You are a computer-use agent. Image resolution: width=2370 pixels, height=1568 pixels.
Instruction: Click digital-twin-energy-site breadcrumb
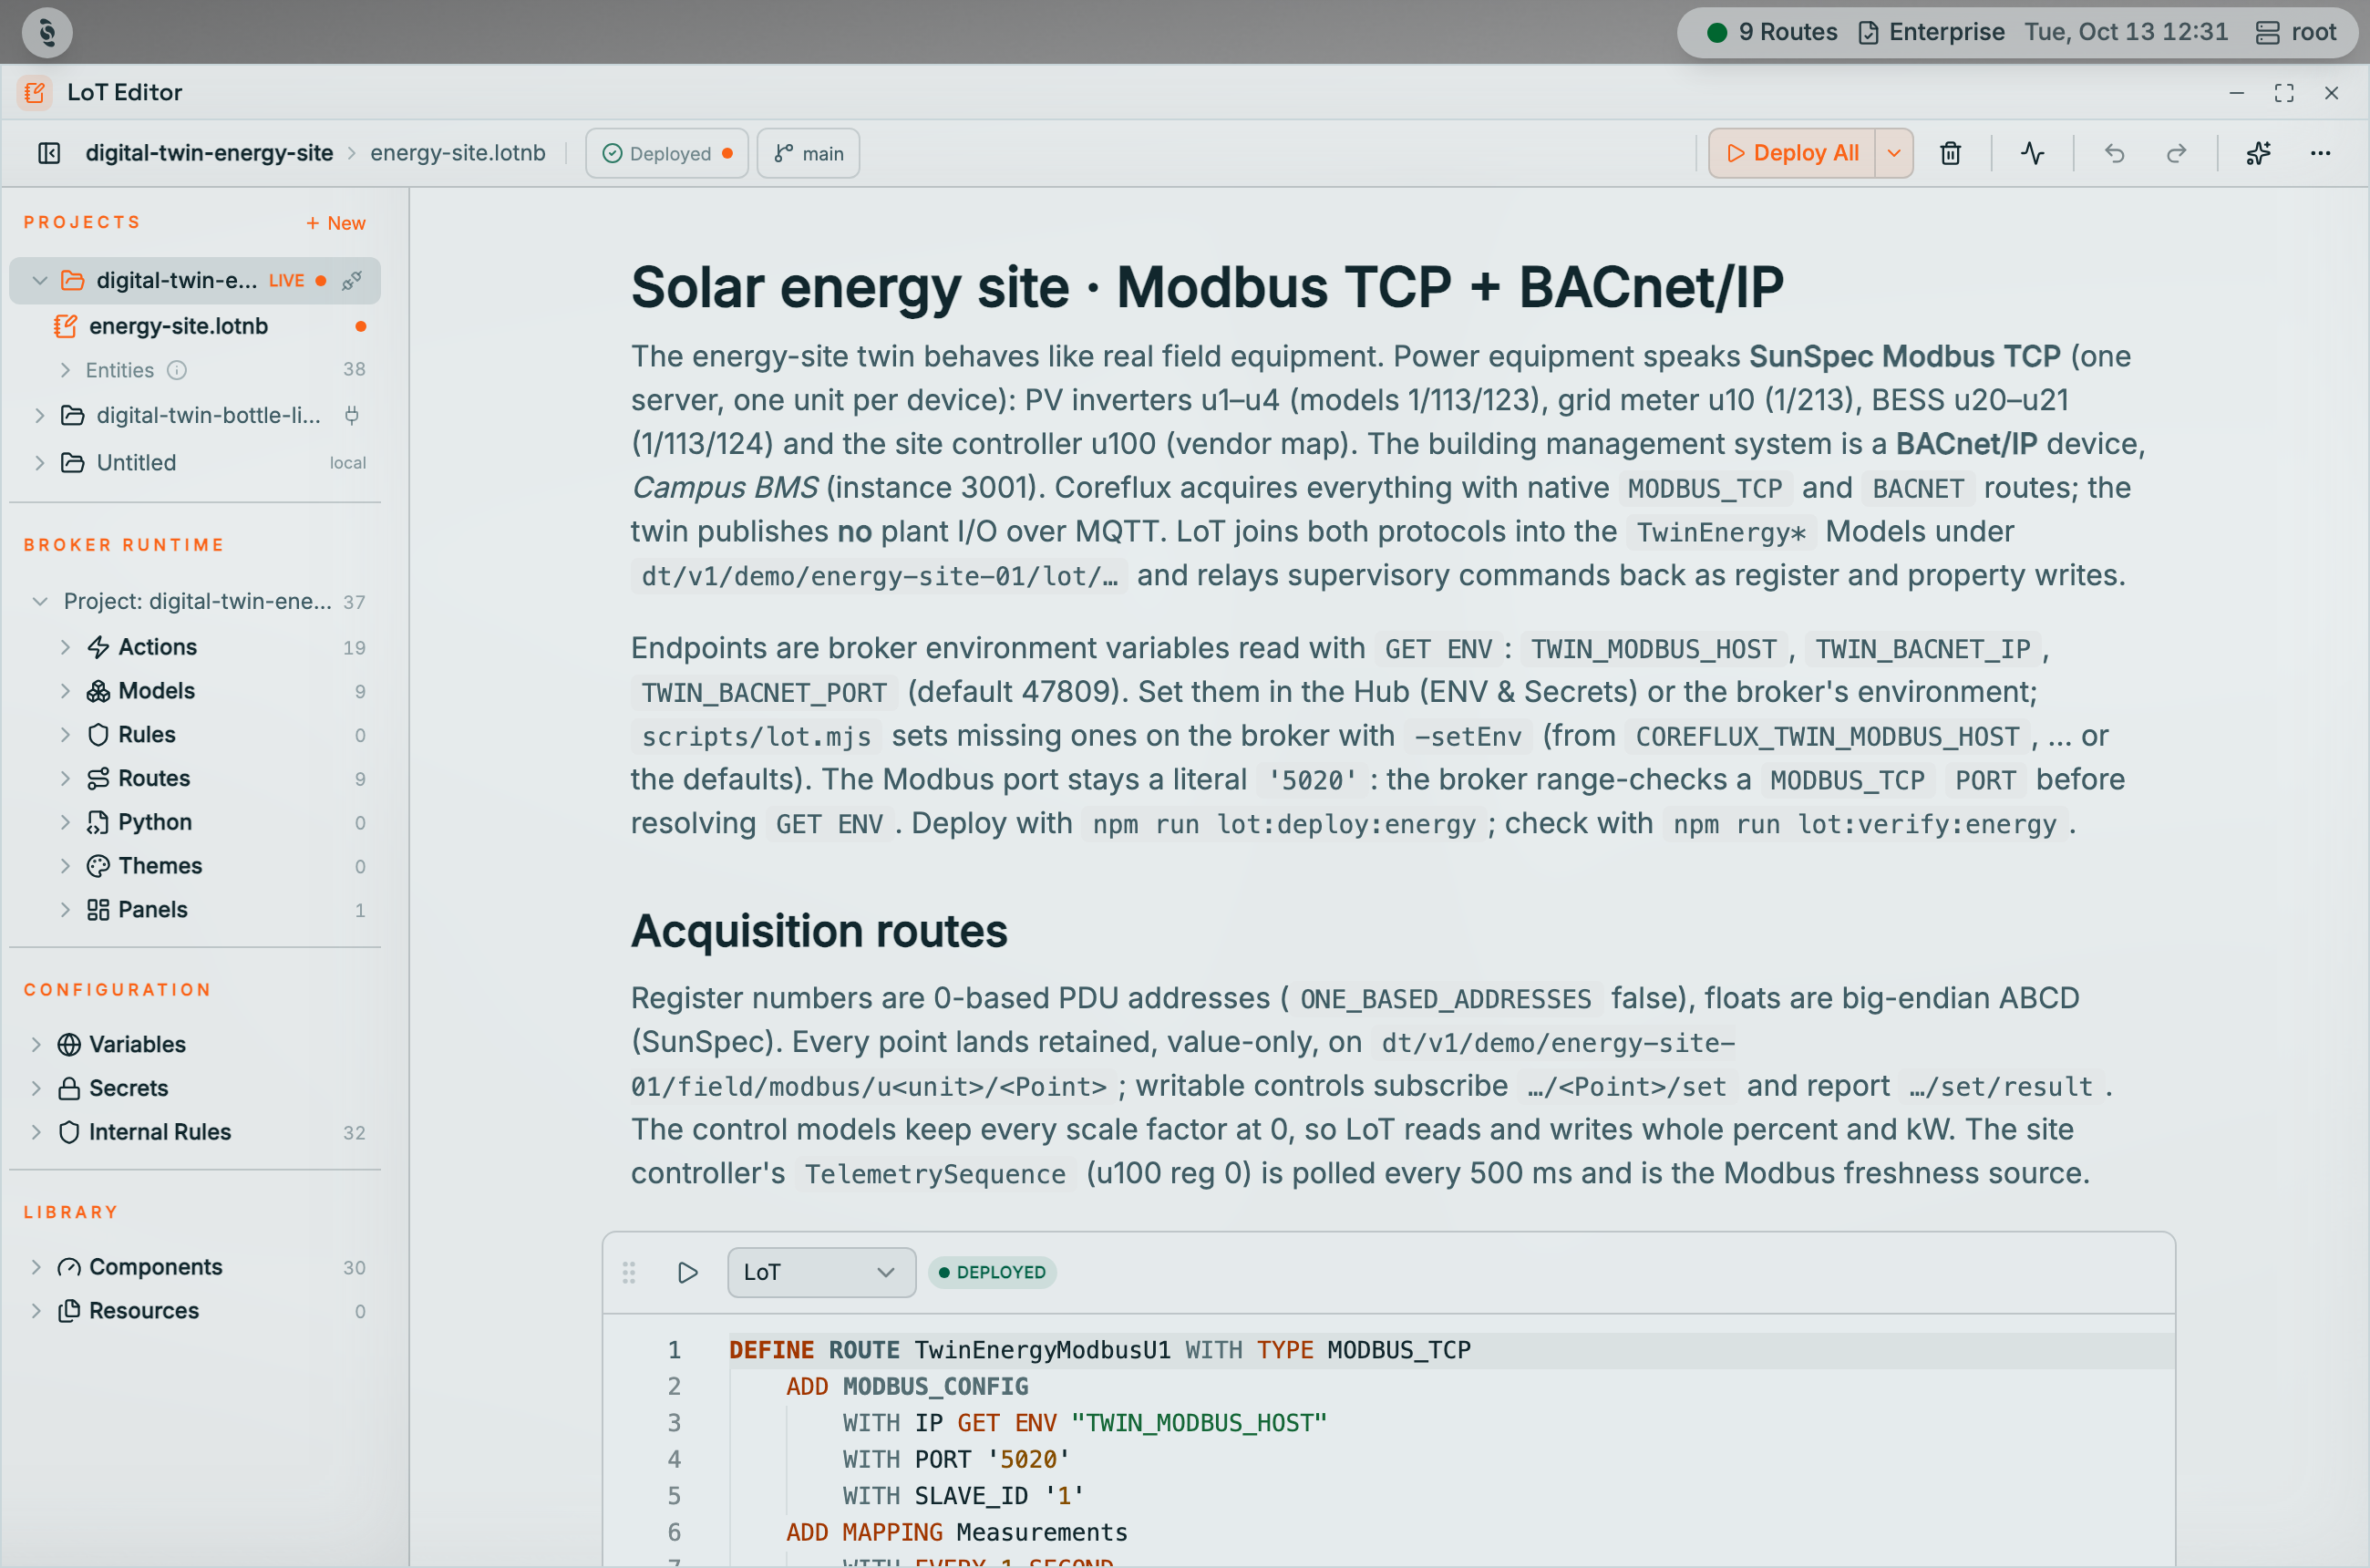click(x=209, y=153)
